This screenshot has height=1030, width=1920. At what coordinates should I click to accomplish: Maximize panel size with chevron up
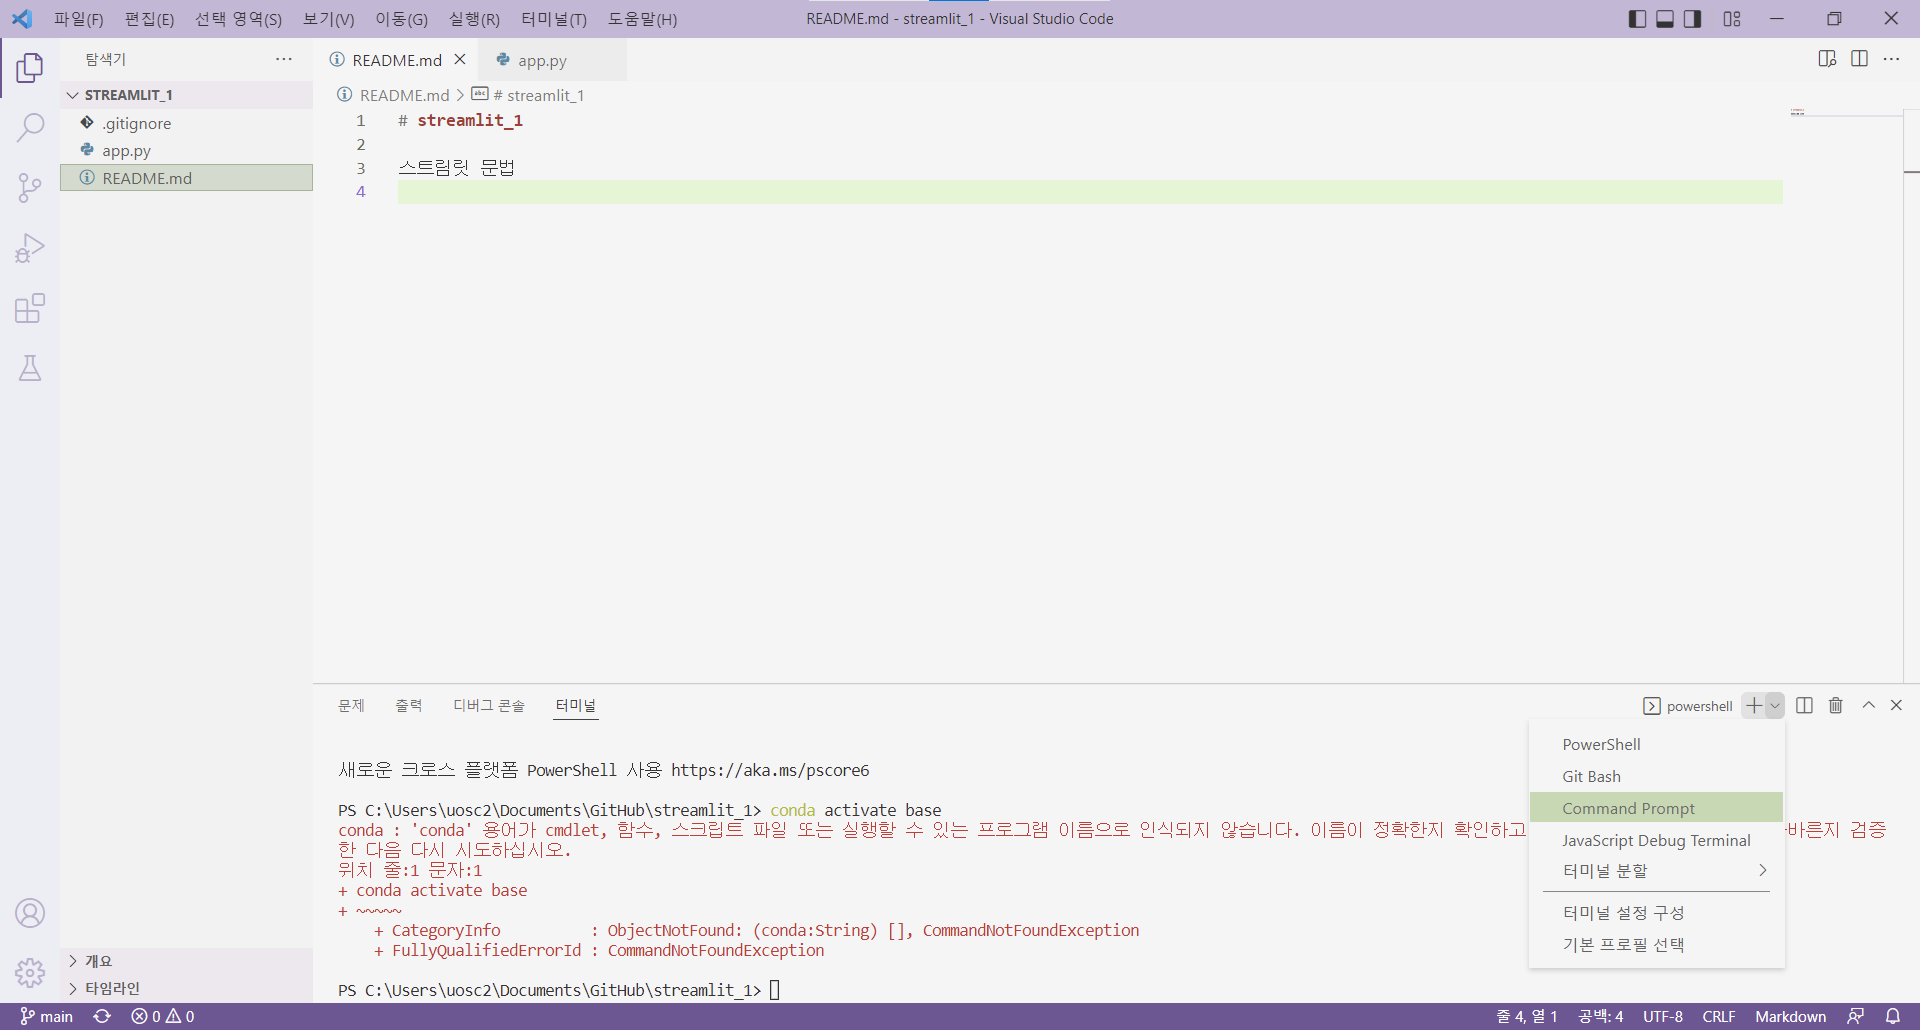click(x=1868, y=706)
